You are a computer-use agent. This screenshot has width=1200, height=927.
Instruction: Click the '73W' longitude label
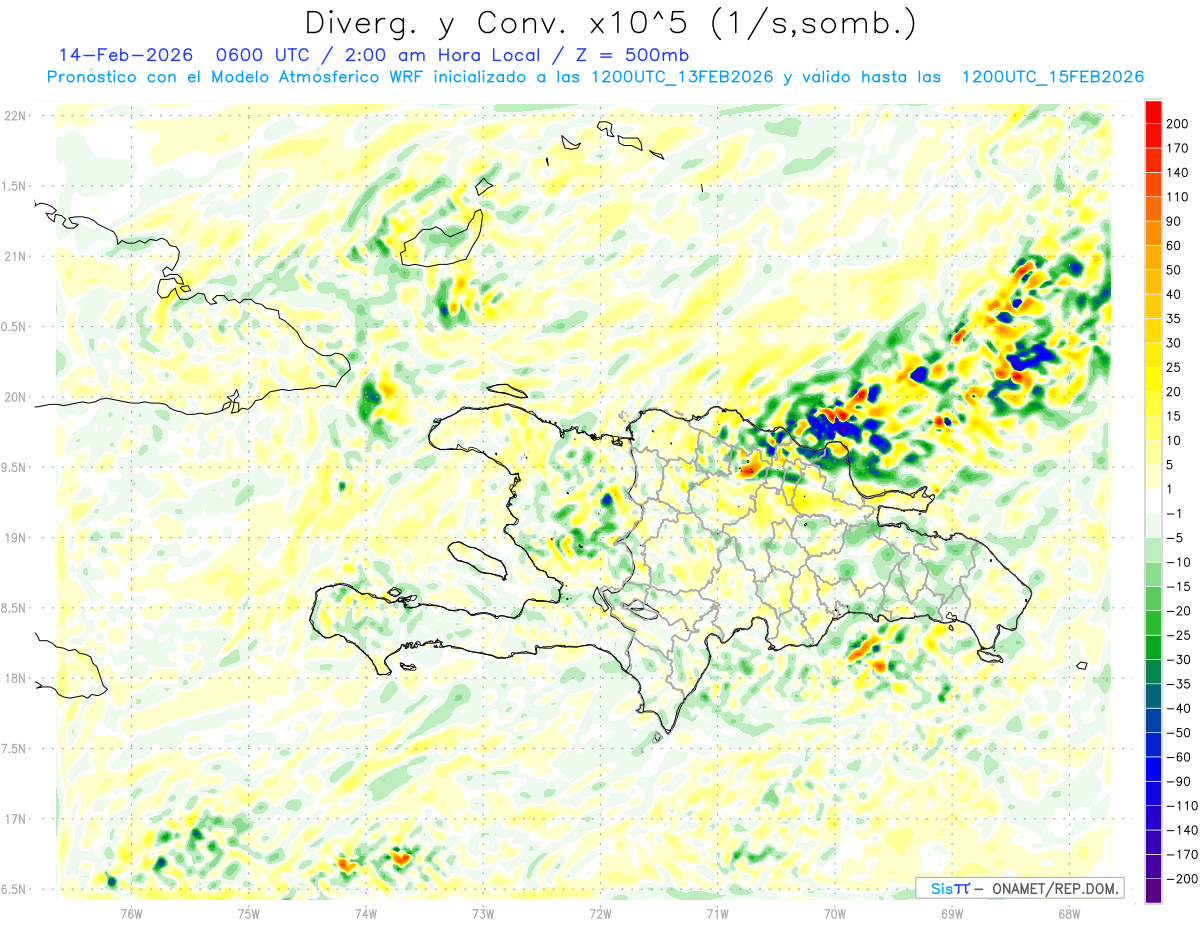(x=483, y=913)
